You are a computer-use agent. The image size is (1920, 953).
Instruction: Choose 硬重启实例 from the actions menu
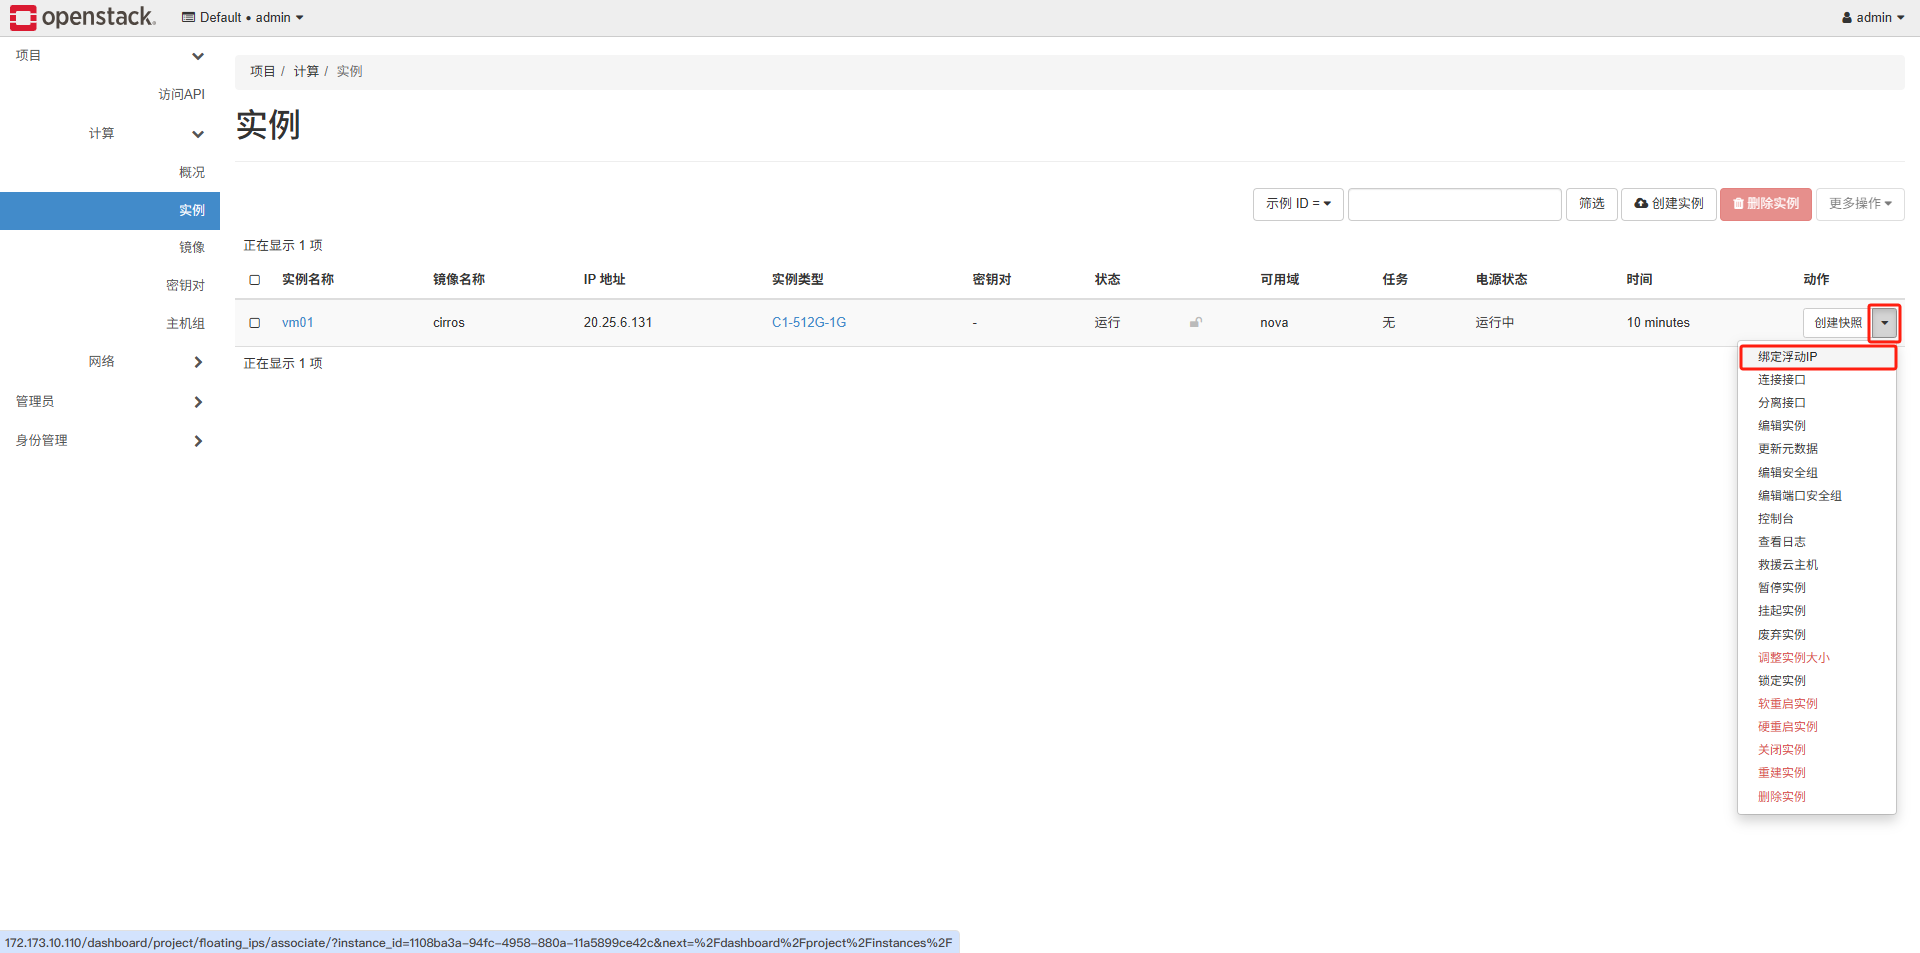[1817, 727]
